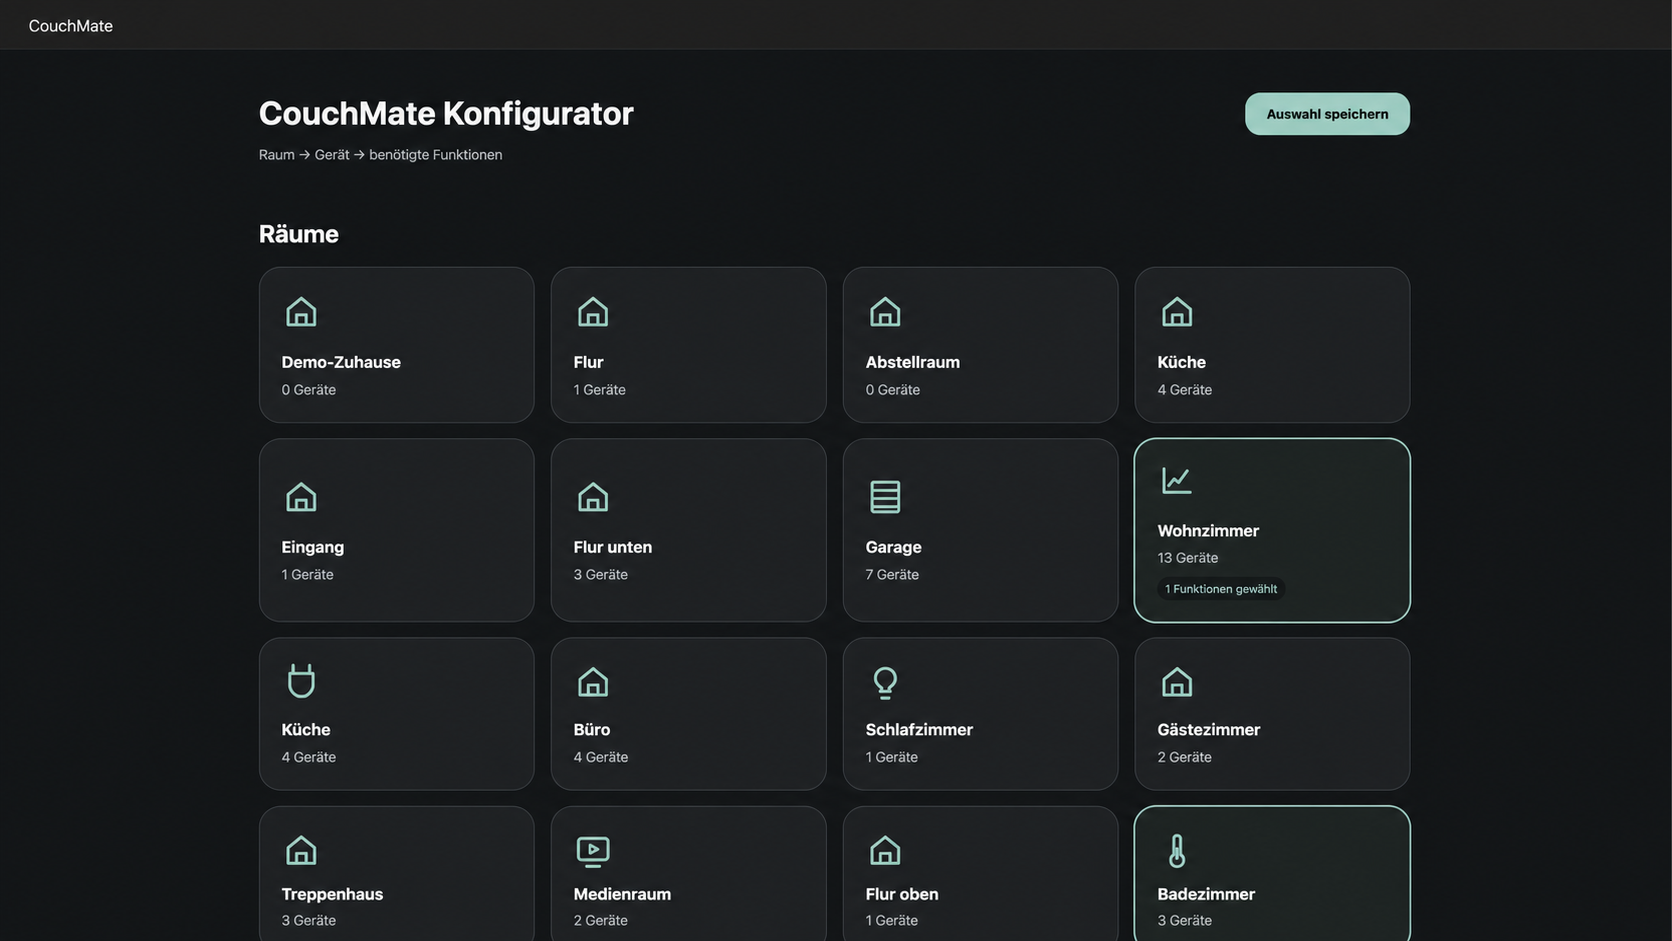
Task: Click '3 Geräte' under Treppenhaus
Action: (309, 921)
